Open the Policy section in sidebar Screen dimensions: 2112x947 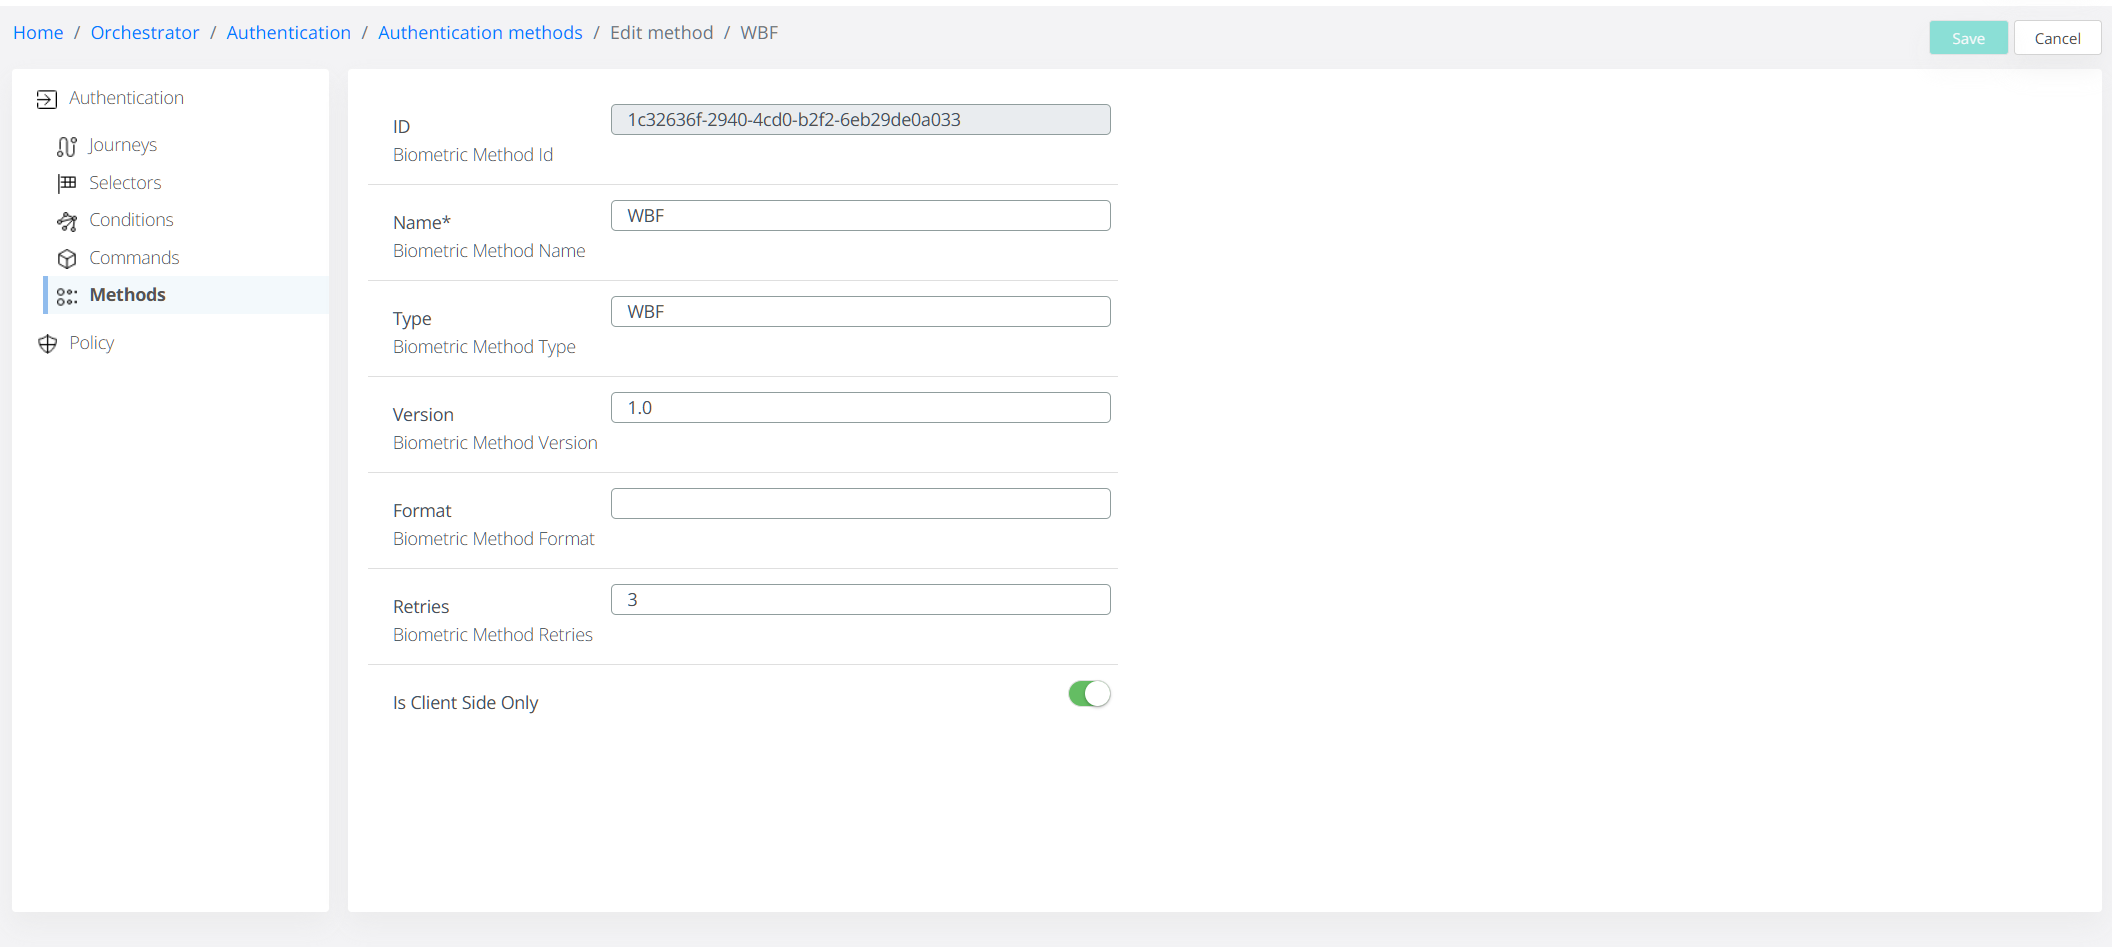pyautogui.click(x=91, y=343)
